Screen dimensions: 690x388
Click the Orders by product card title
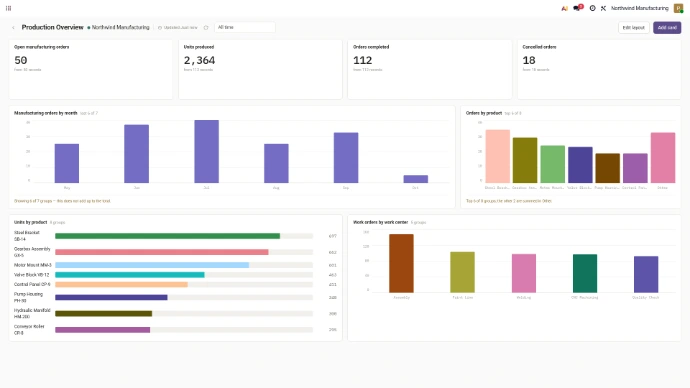484,113
